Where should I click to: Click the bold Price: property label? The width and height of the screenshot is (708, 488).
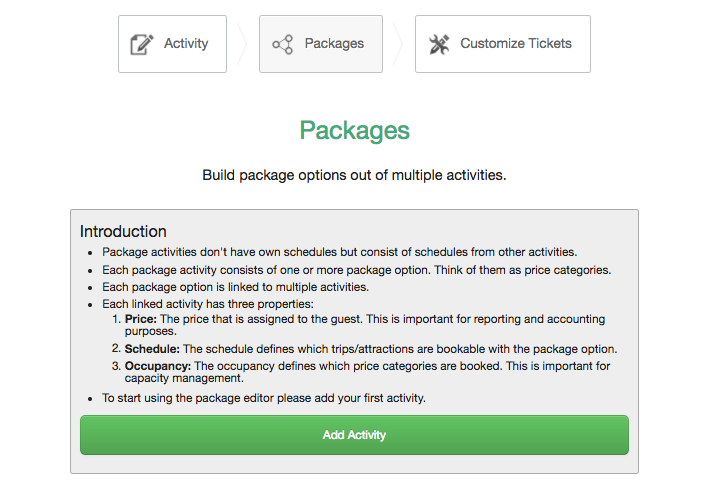[141, 319]
